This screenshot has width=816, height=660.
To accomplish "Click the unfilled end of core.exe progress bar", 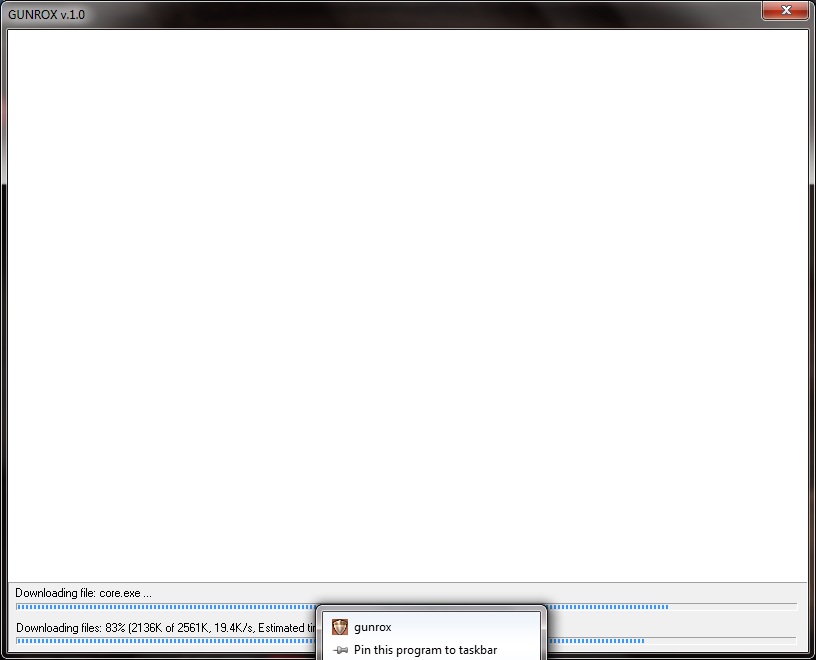I will (x=735, y=606).
